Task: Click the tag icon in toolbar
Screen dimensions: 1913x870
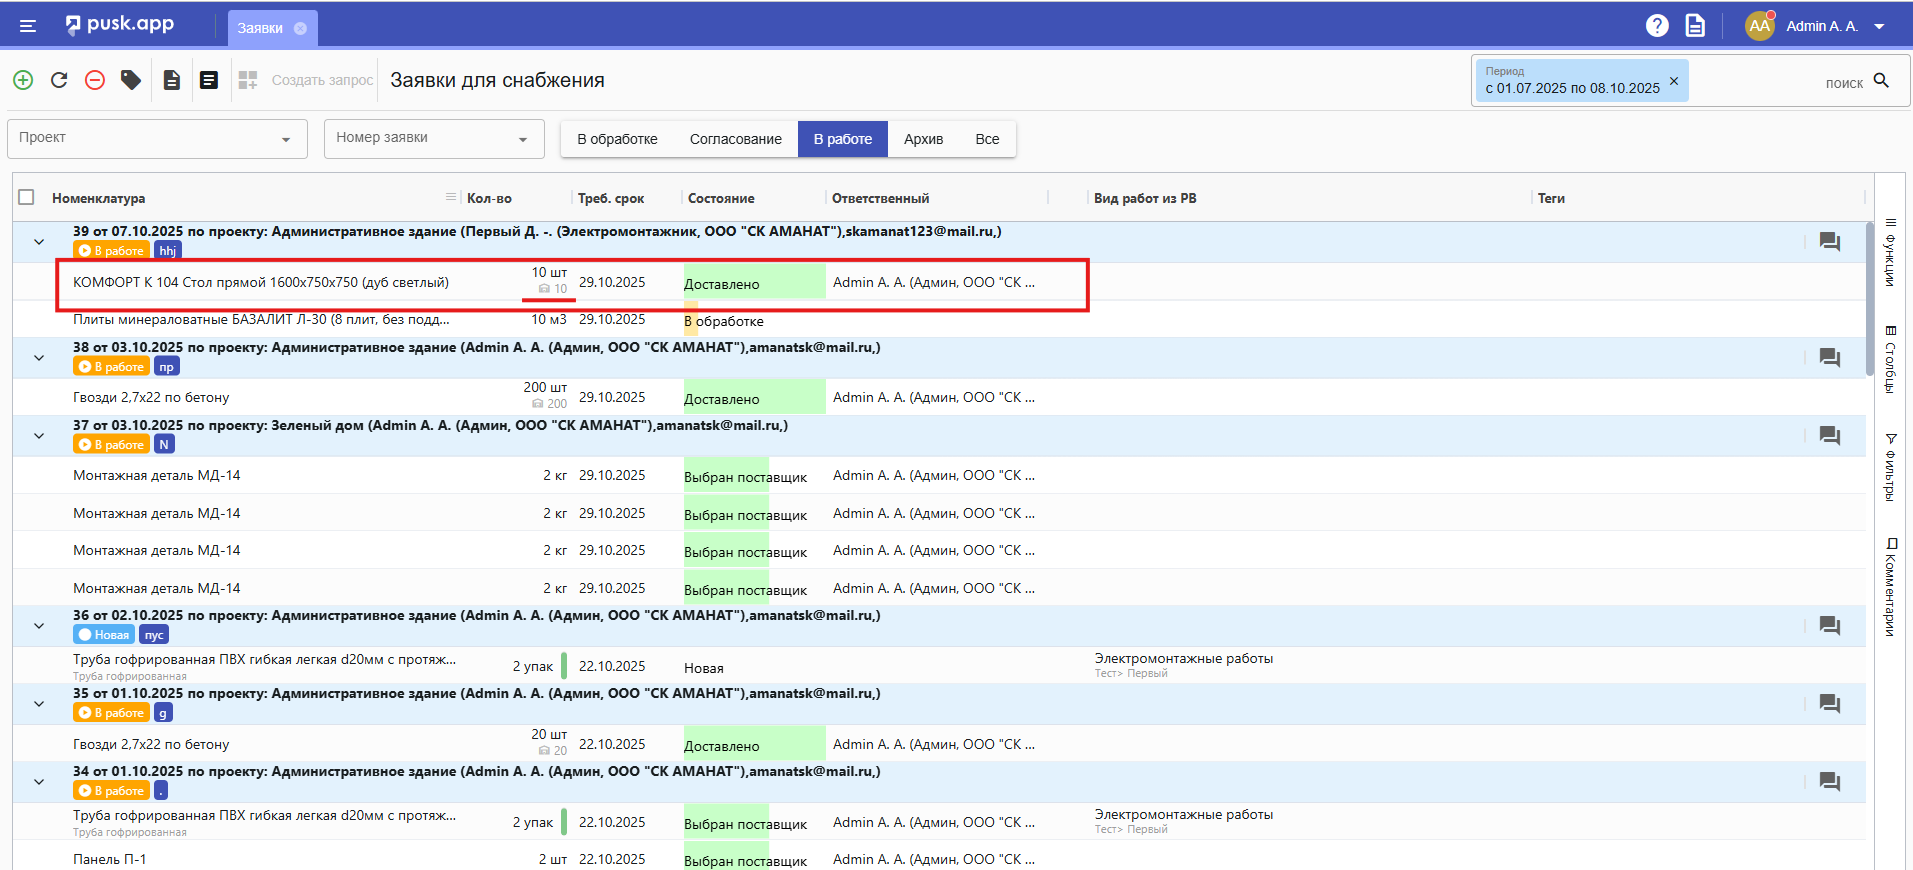Action: point(131,80)
